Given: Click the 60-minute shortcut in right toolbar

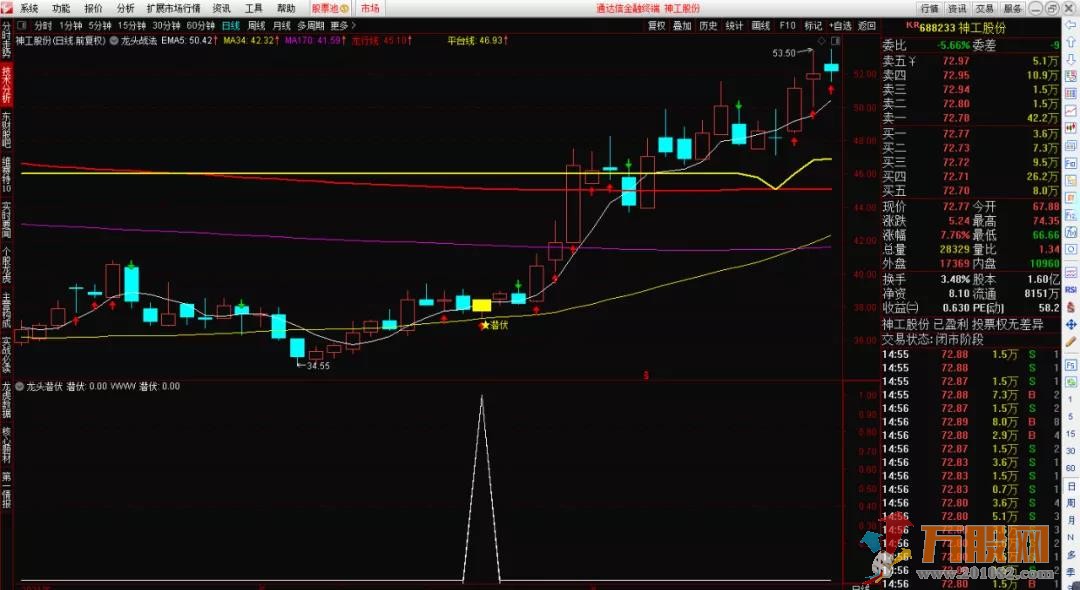Looking at the screenshot, I should pos(1071,467).
